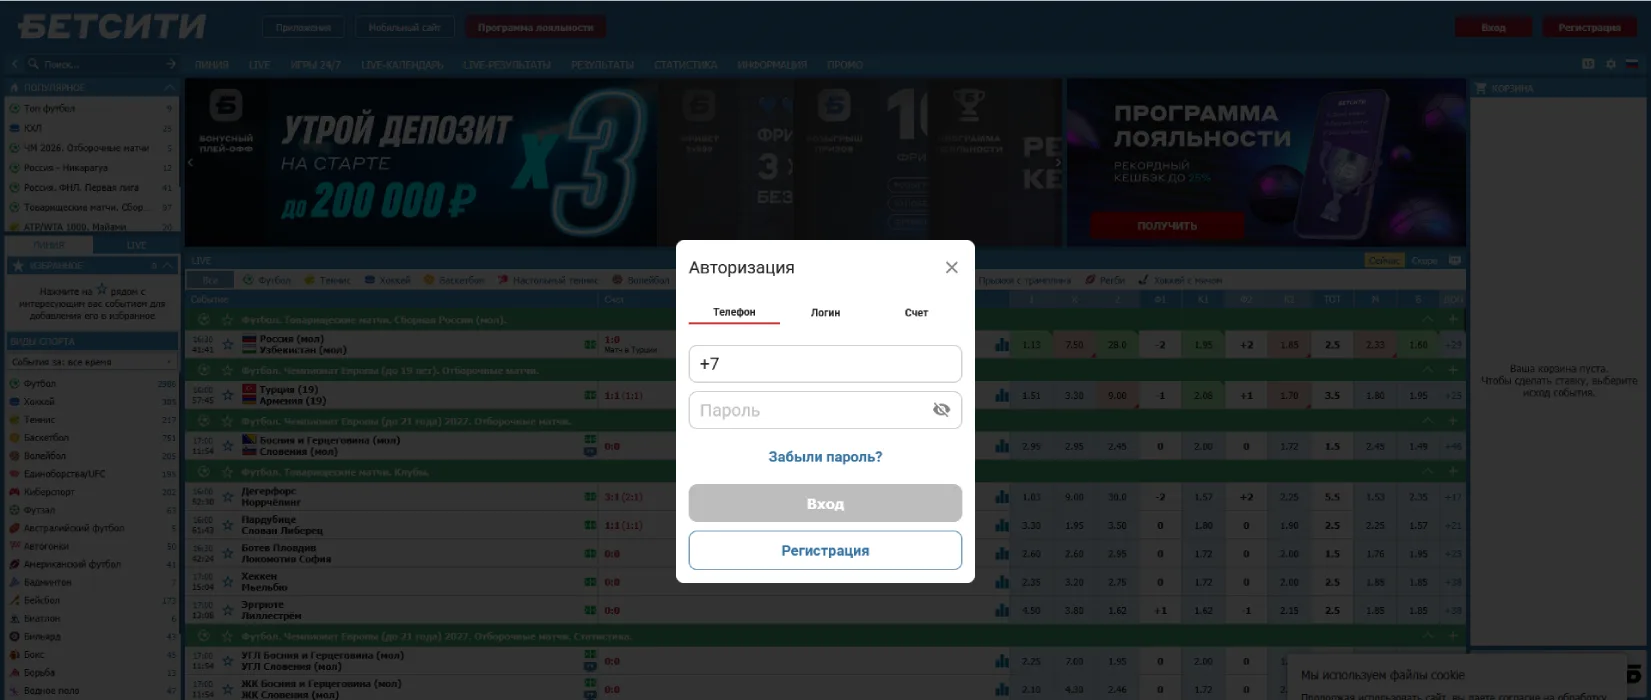Screen dimensions: 1651x700
Task: Focus the Пароль input field
Action: click(x=810, y=410)
